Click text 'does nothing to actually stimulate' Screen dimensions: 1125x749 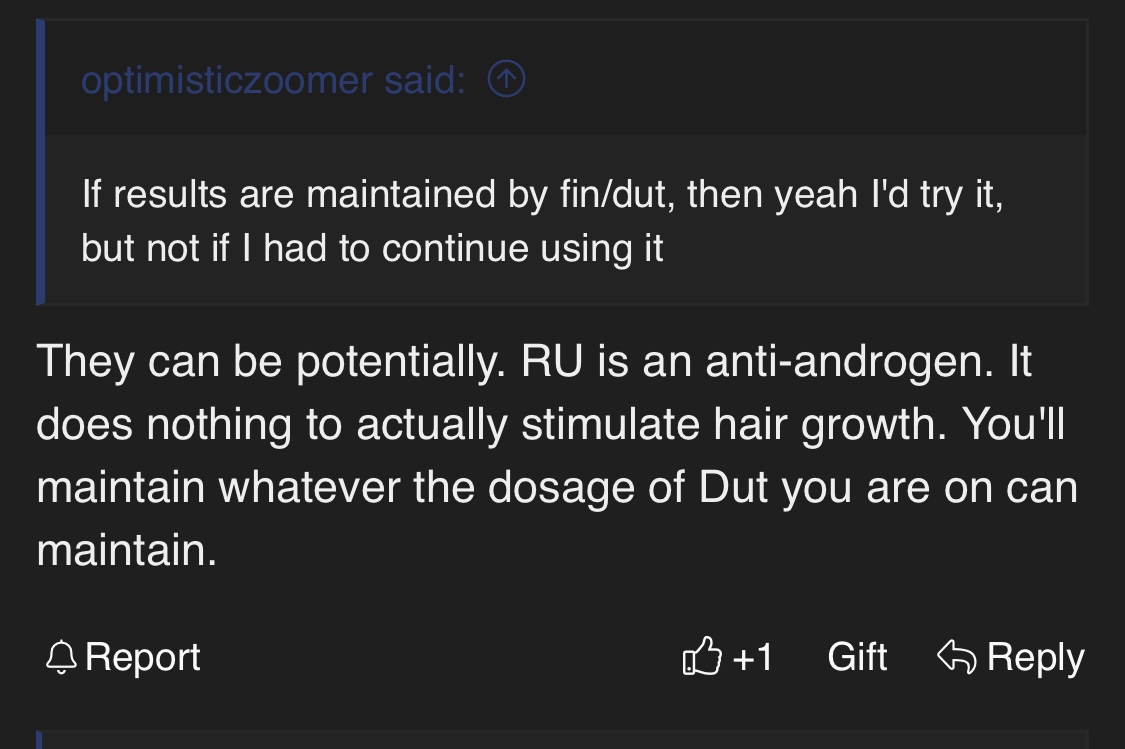[x=367, y=424]
